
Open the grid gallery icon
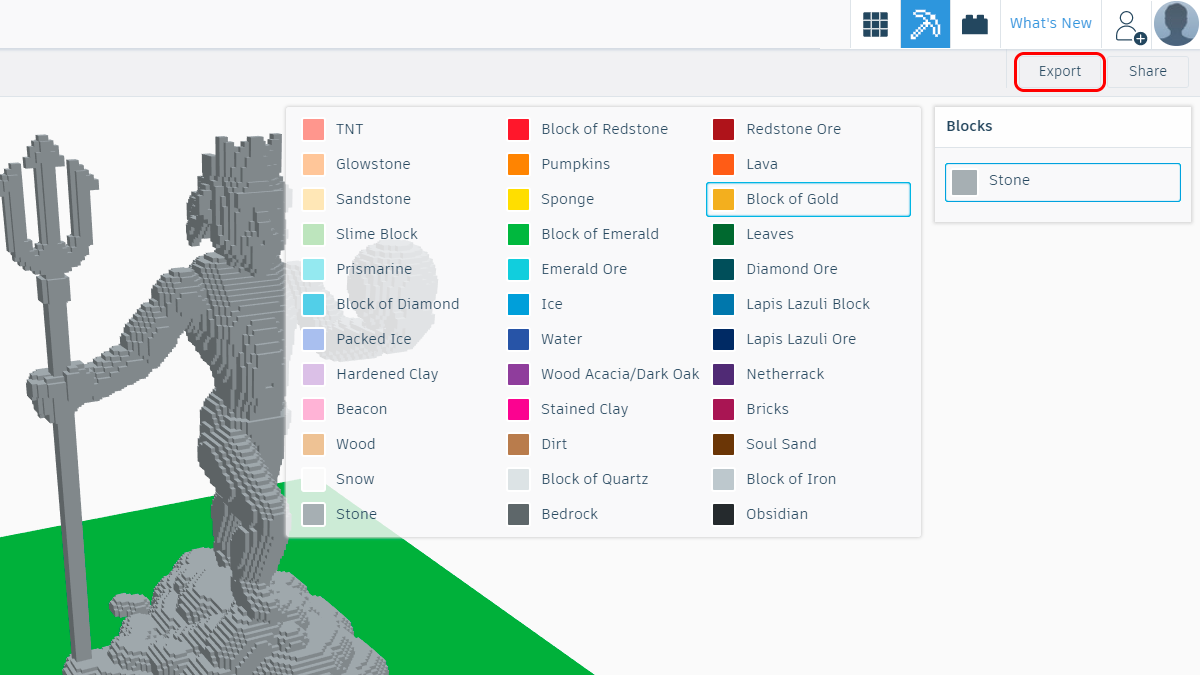(x=875, y=24)
